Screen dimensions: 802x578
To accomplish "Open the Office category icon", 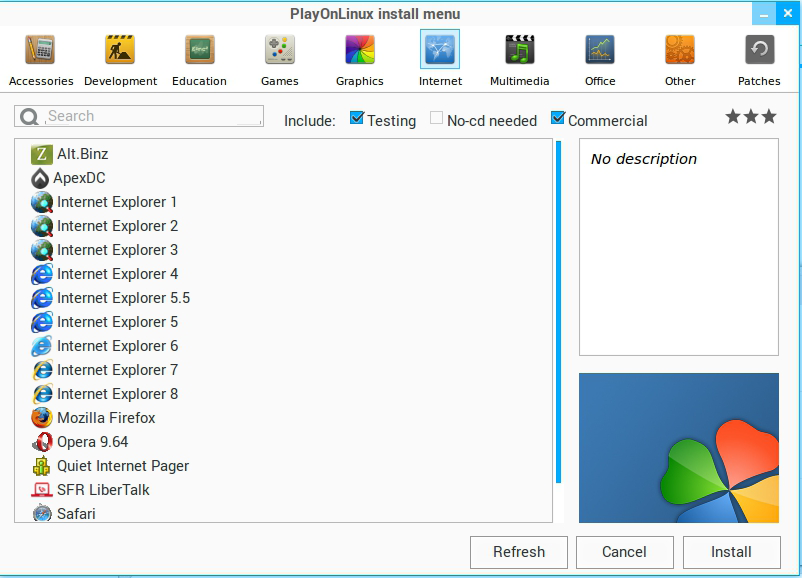I will (600, 50).
